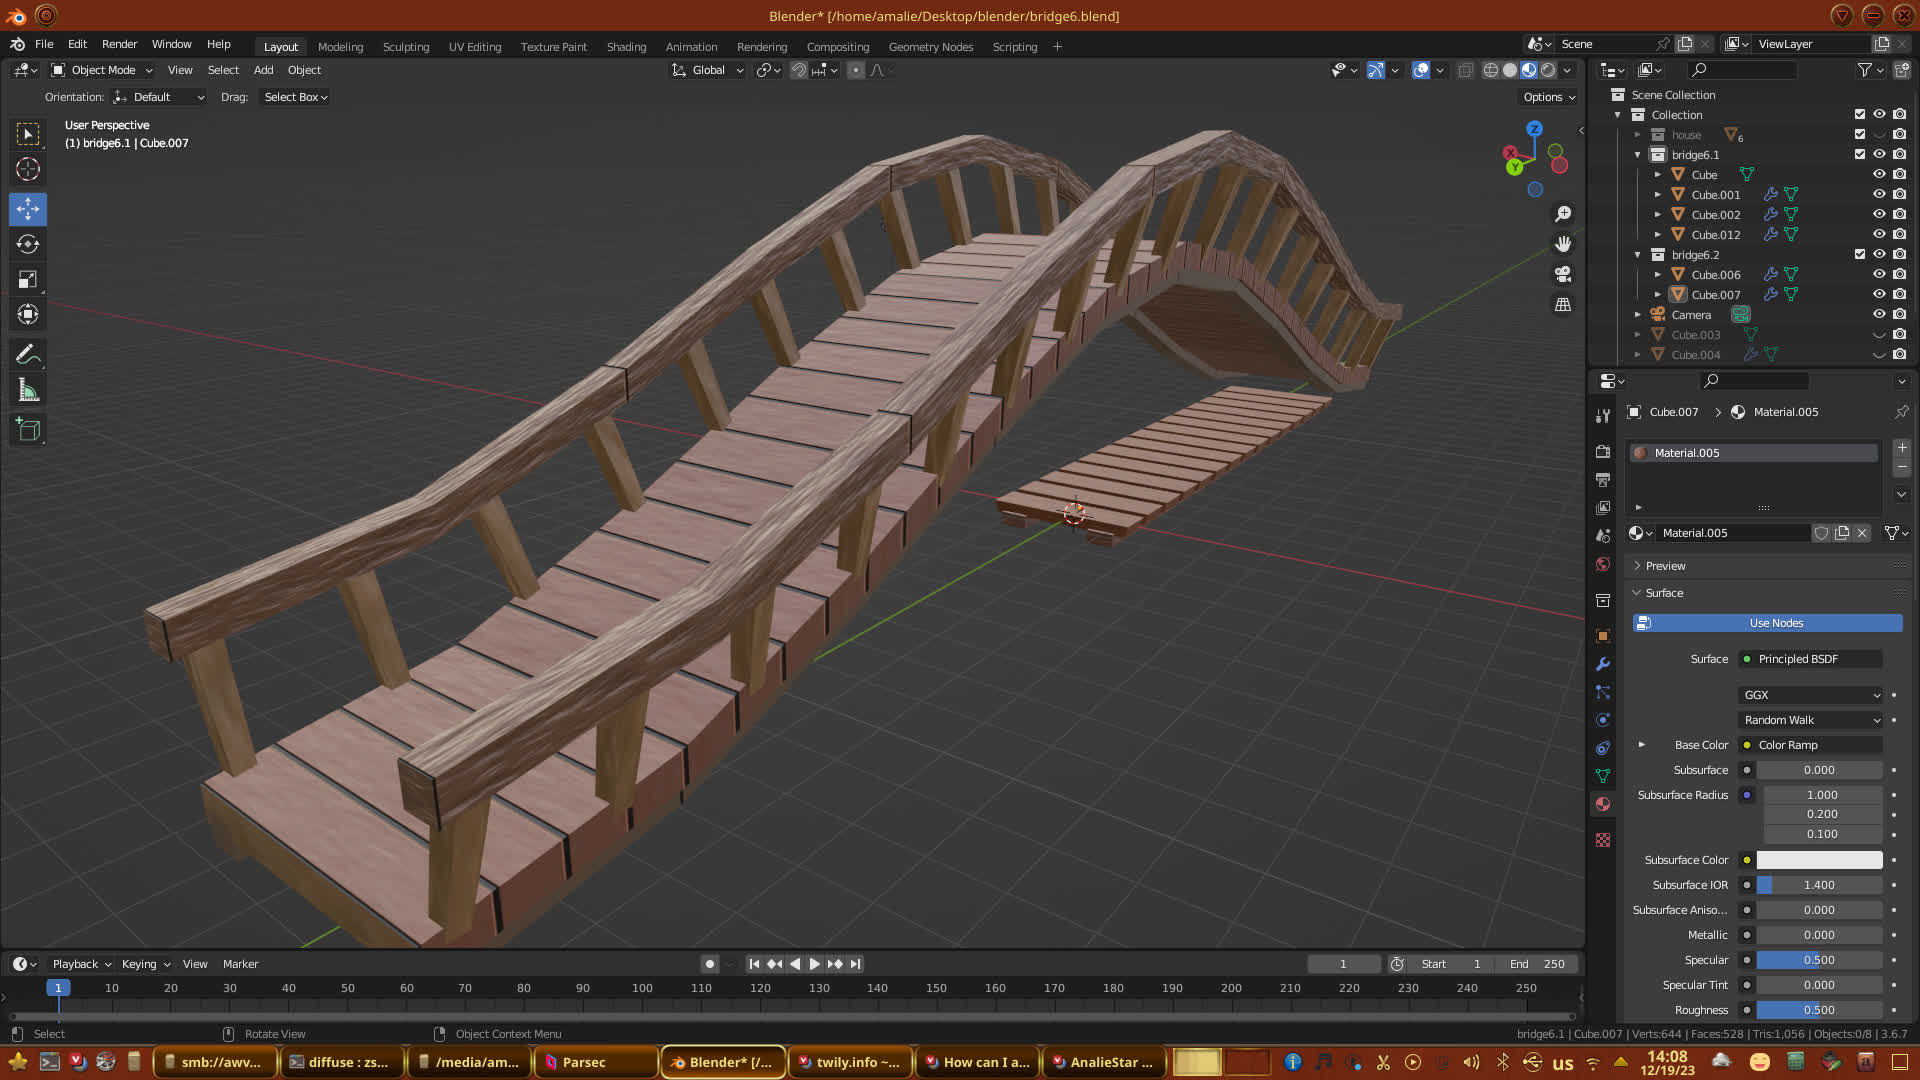This screenshot has width=1920, height=1080.
Task: Switch to the Shading workspace tab
Action: click(x=626, y=47)
